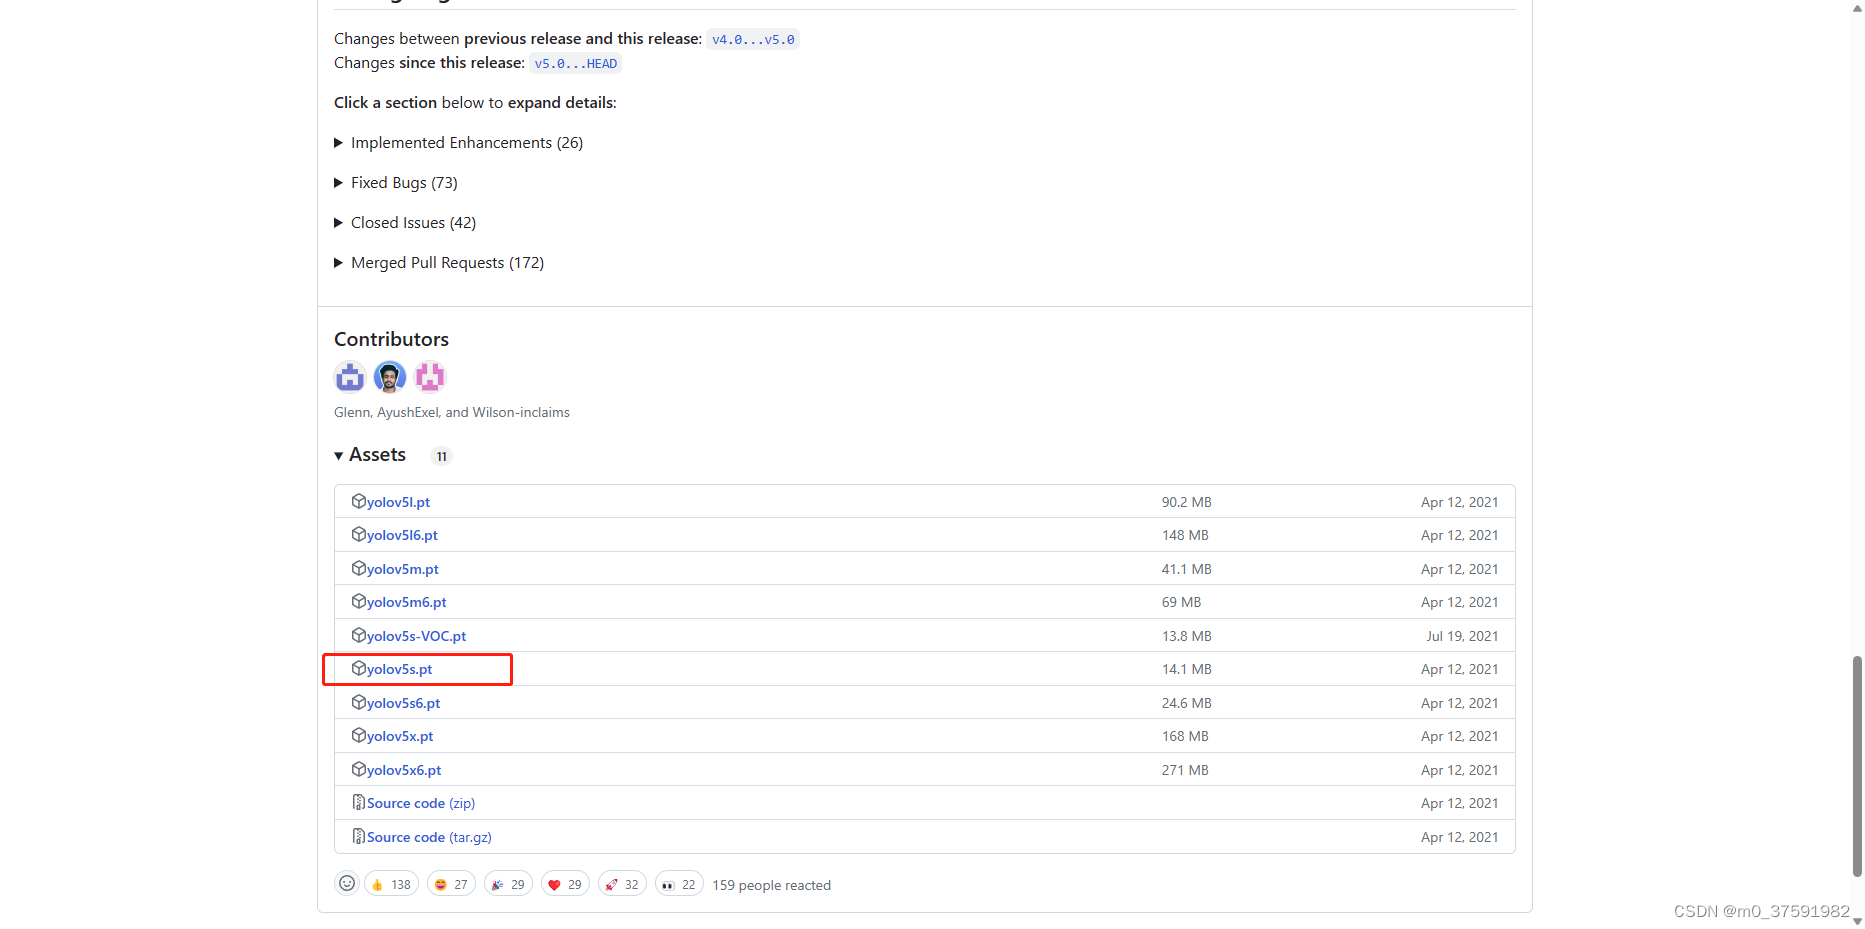Click the 90.2 MB size of yolov5l.pt
This screenshot has width=1865, height=929.
1186,502
